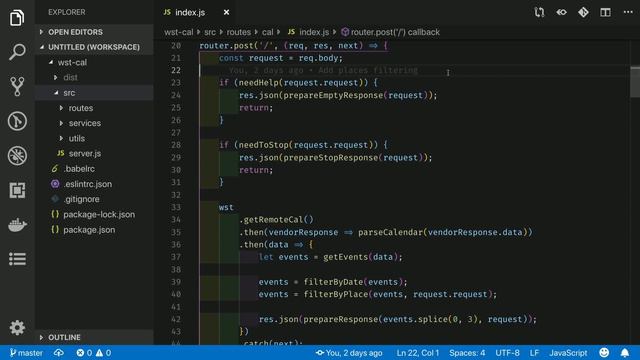This screenshot has width=640, height=360.
Task: Open the Search view in the activity bar
Action: [17, 52]
